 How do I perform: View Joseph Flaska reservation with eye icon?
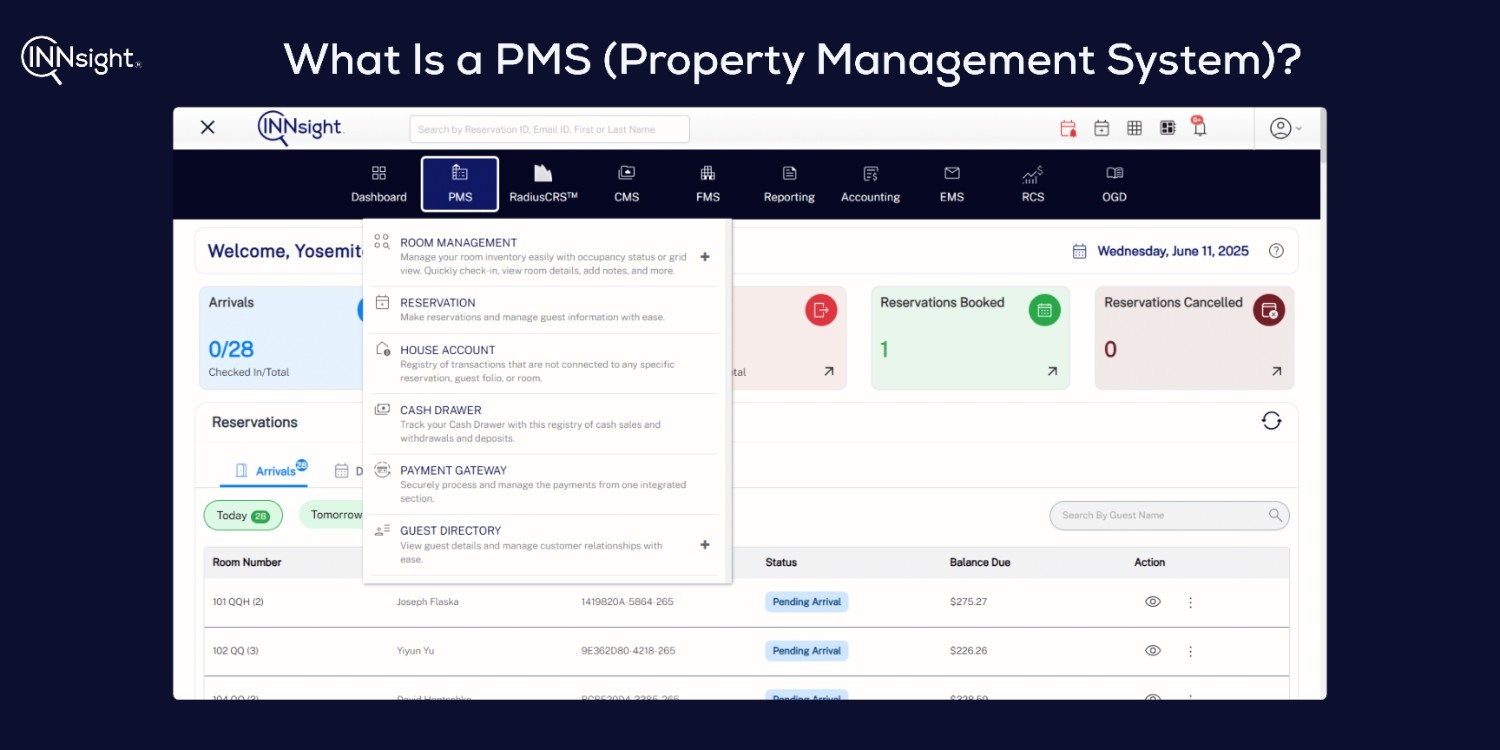tap(1152, 602)
